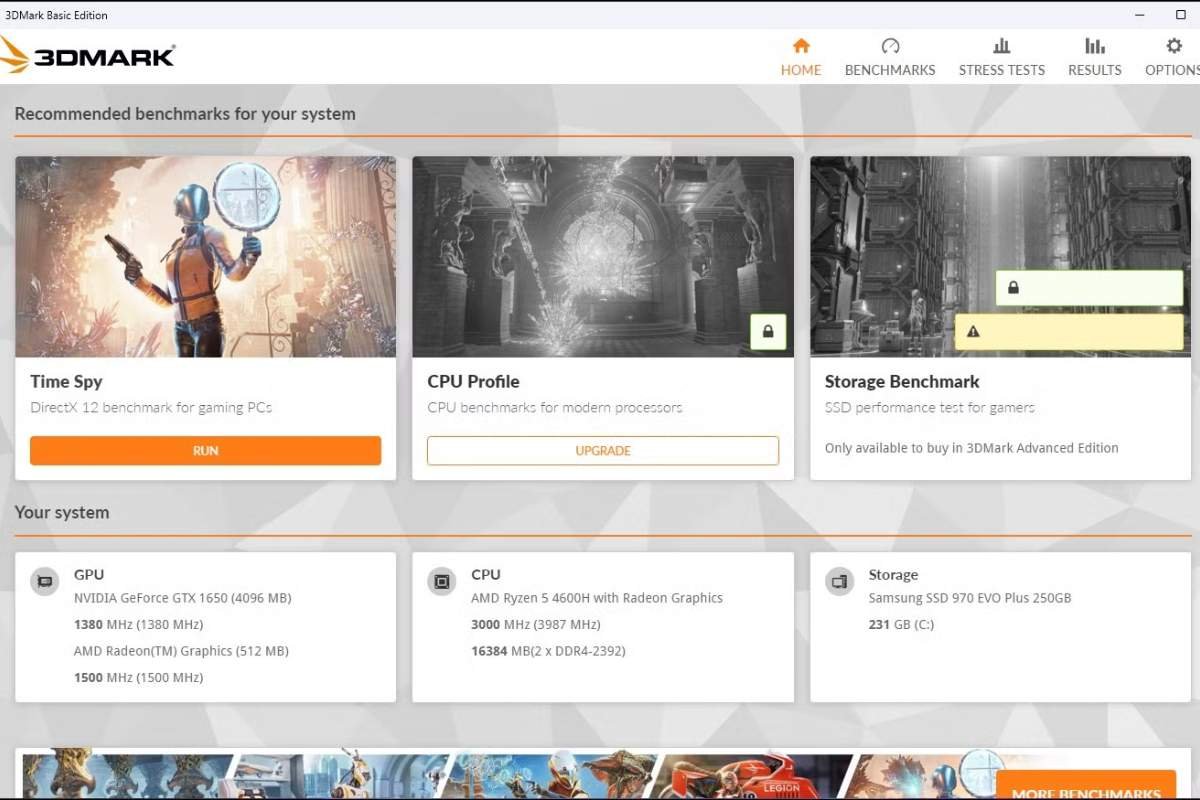1200x800 pixels.
Task: Click Samsung SSD 970 EVO Plus text
Action: (970, 598)
